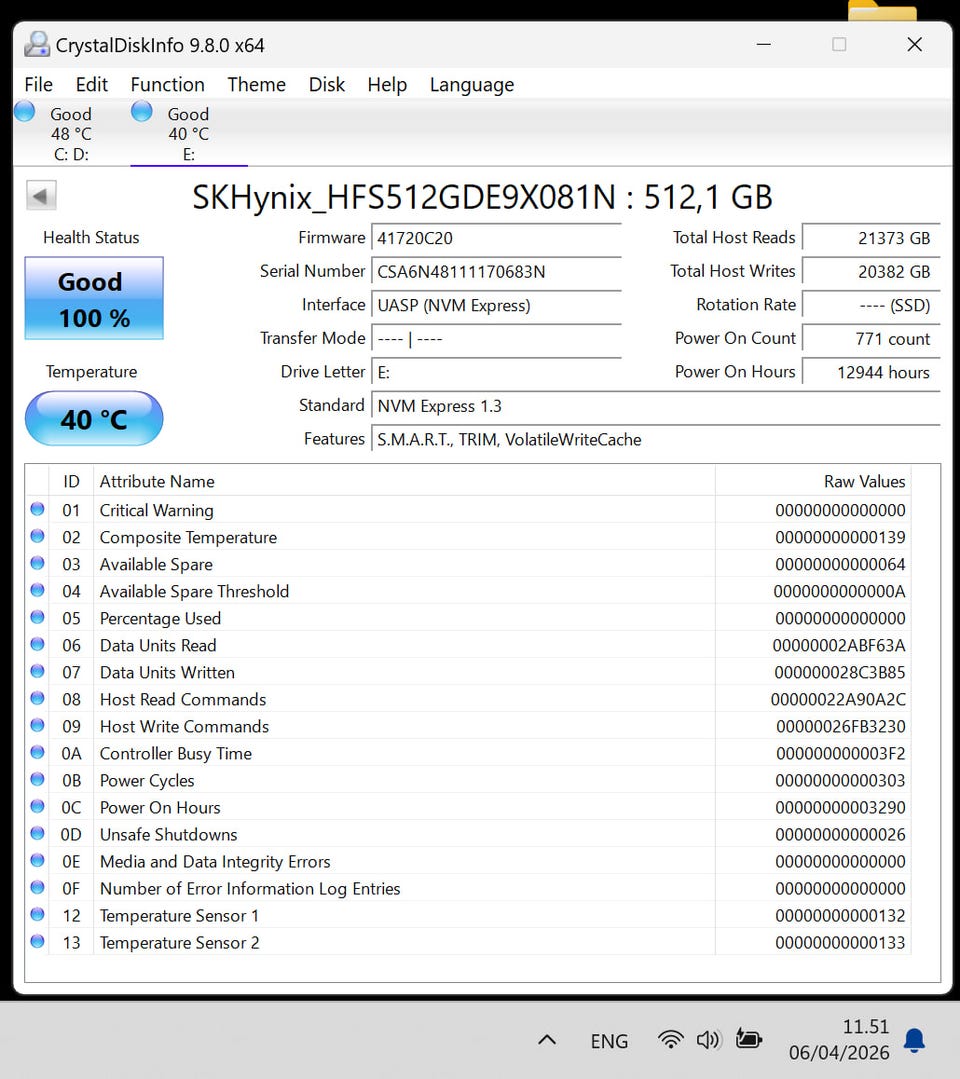Image resolution: width=960 pixels, height=1079 pixels.
Task: Click the status orb in row 0C Power On Hours
Action: point(37,806)
